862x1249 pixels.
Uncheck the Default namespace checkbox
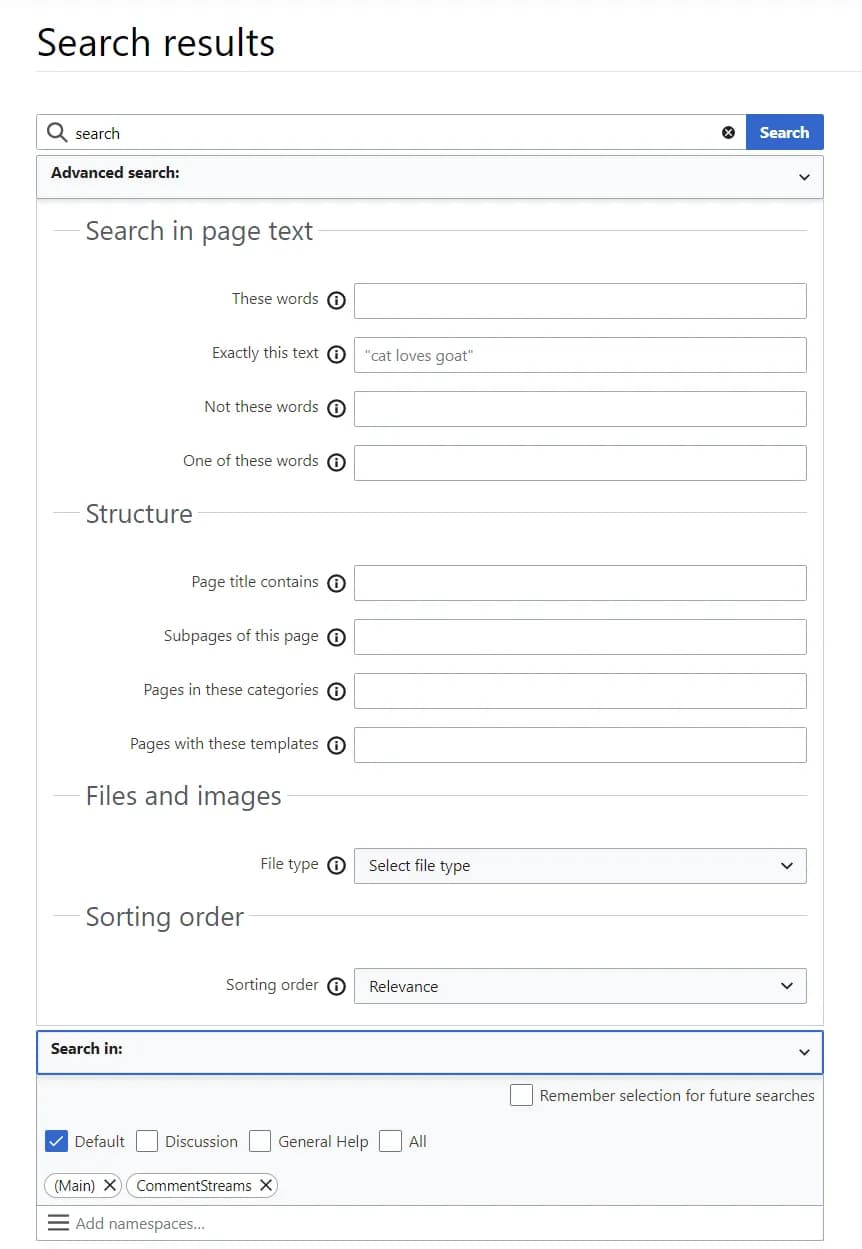tap(56, 1140)
